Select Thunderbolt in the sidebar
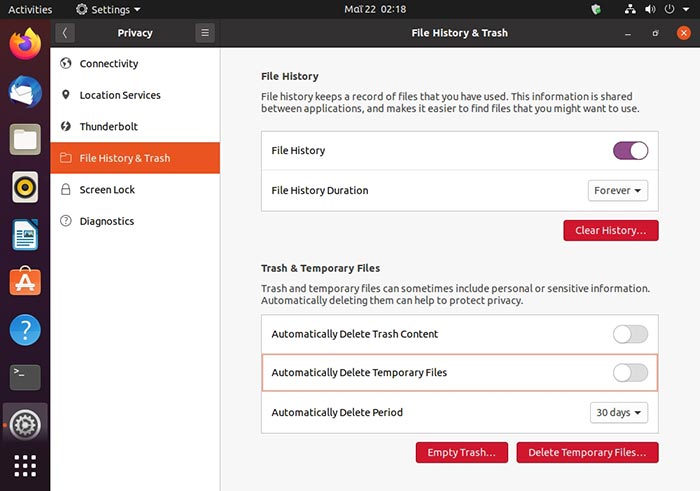 135,126
